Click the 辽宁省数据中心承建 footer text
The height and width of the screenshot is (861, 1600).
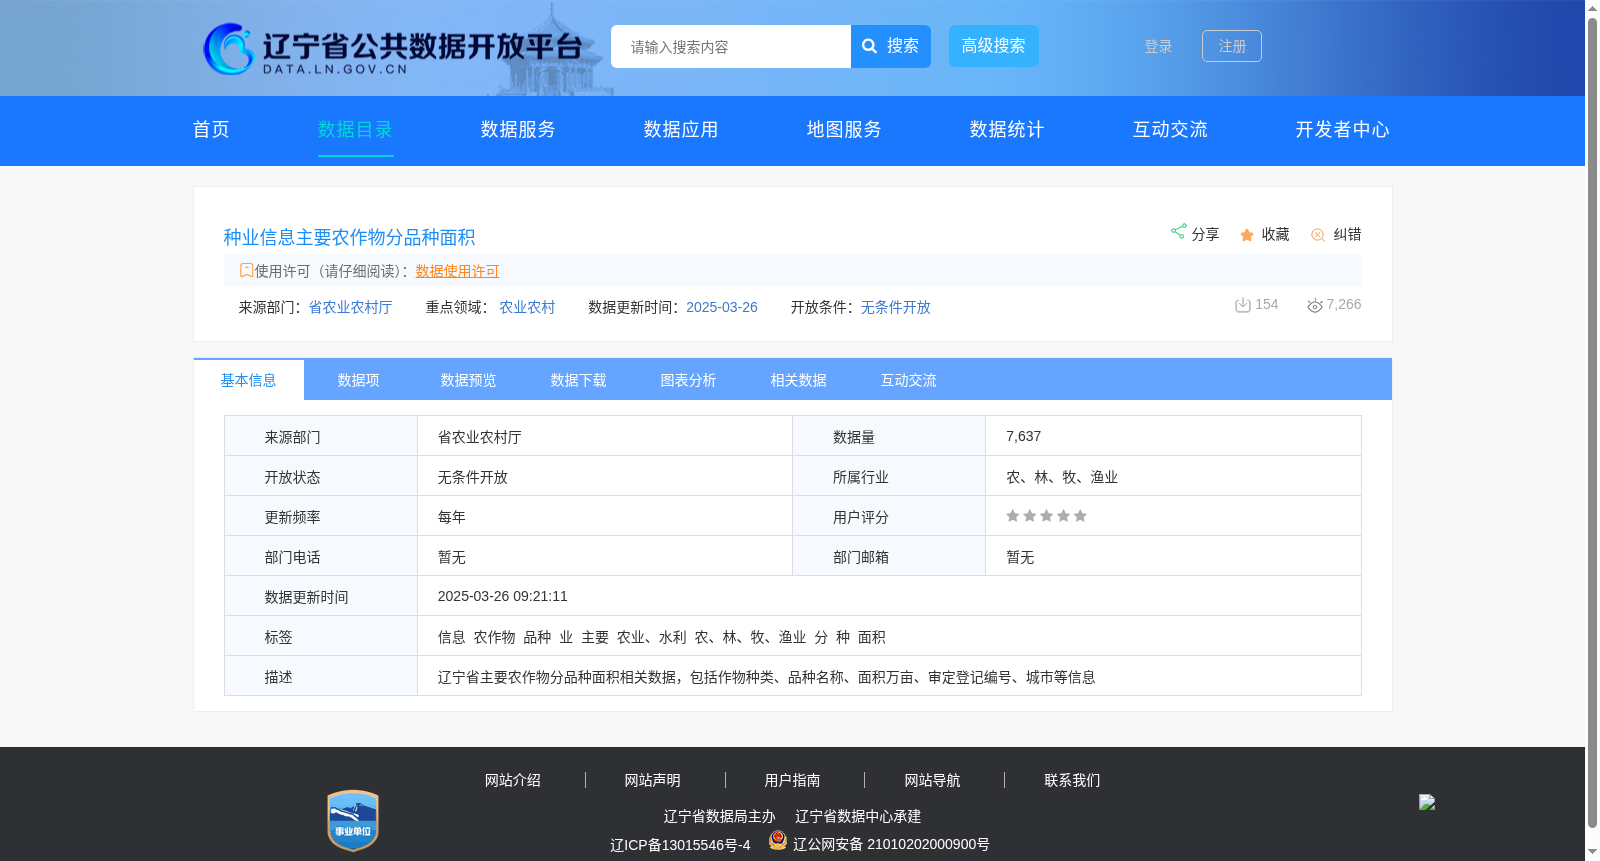tap(858, 816)
